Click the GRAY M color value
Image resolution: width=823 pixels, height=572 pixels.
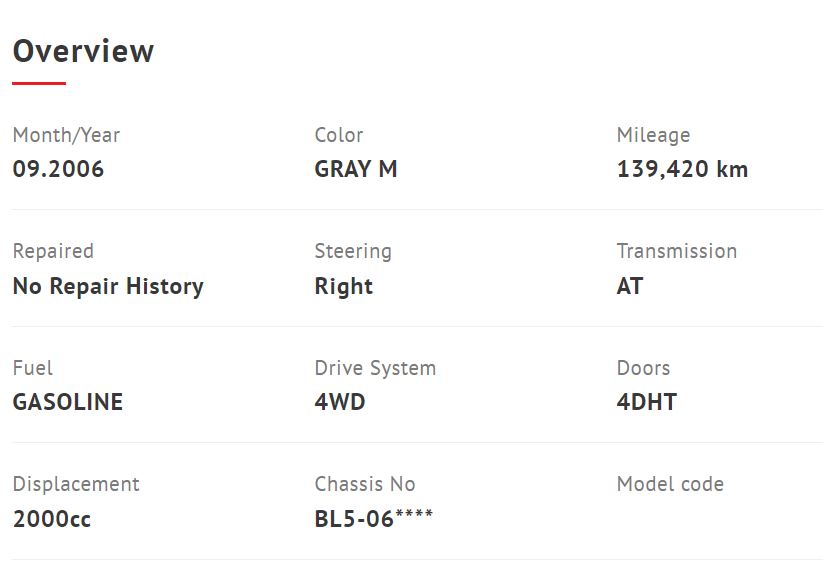(x=356, y=169)
